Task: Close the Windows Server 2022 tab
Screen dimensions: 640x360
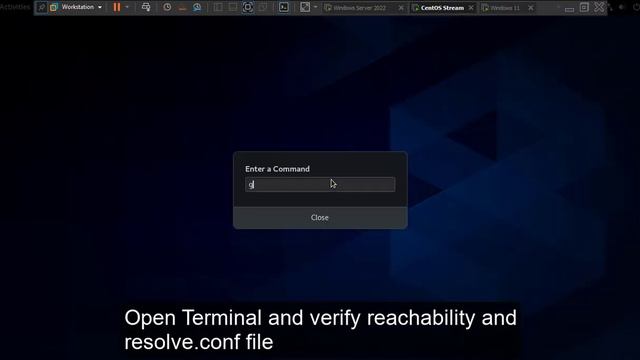Action: pyautogui.click(x=401, y=8)
